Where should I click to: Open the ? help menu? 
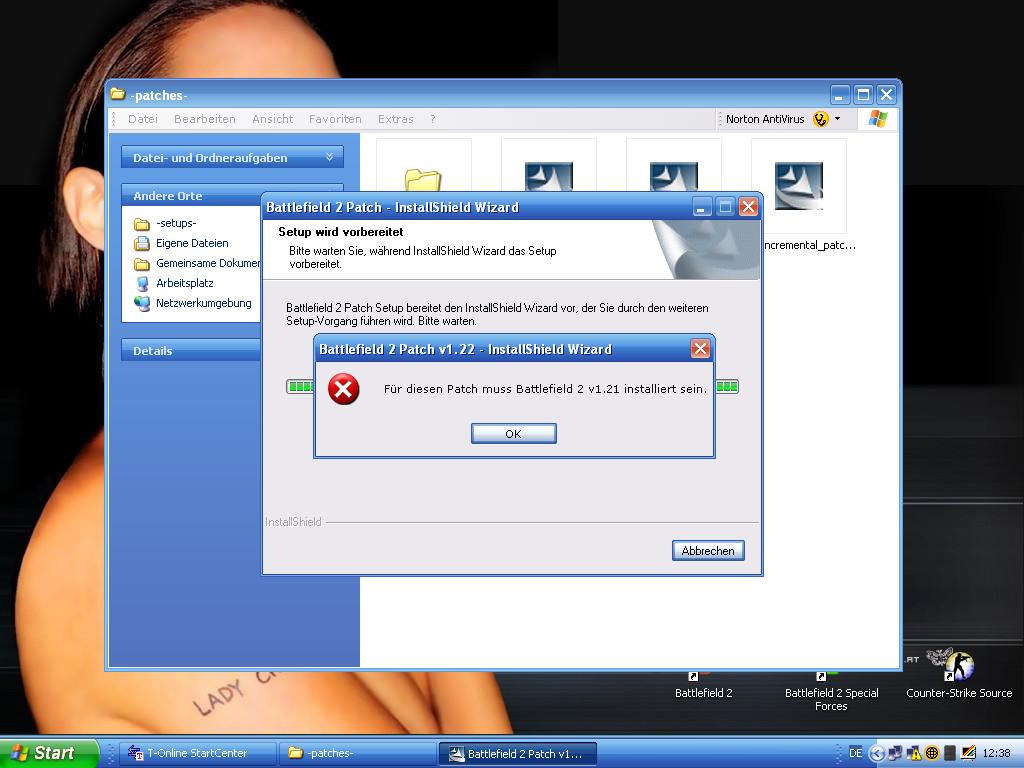tap(432, 119)
